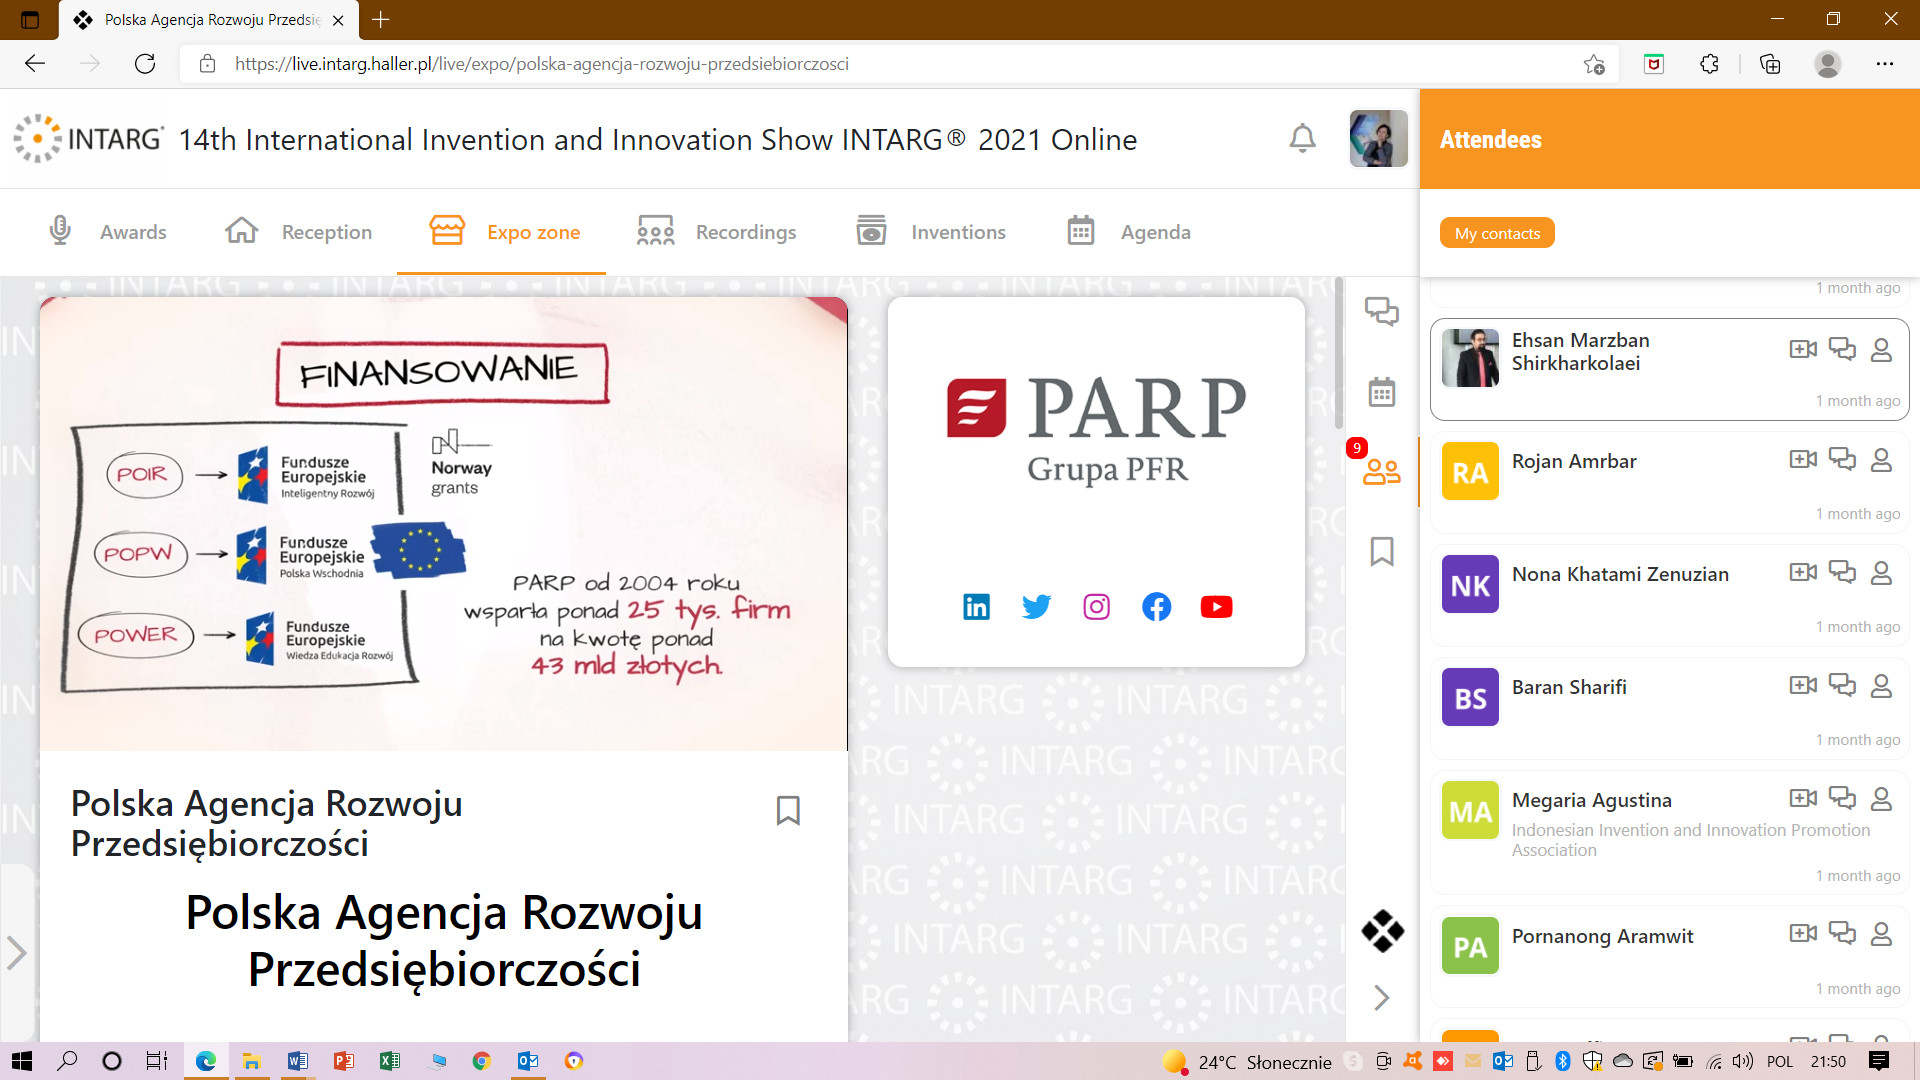Viewport: 1920px width, 1080px height.
Task: View profile of Megaria Agustina
Action: pos(1881,798)
